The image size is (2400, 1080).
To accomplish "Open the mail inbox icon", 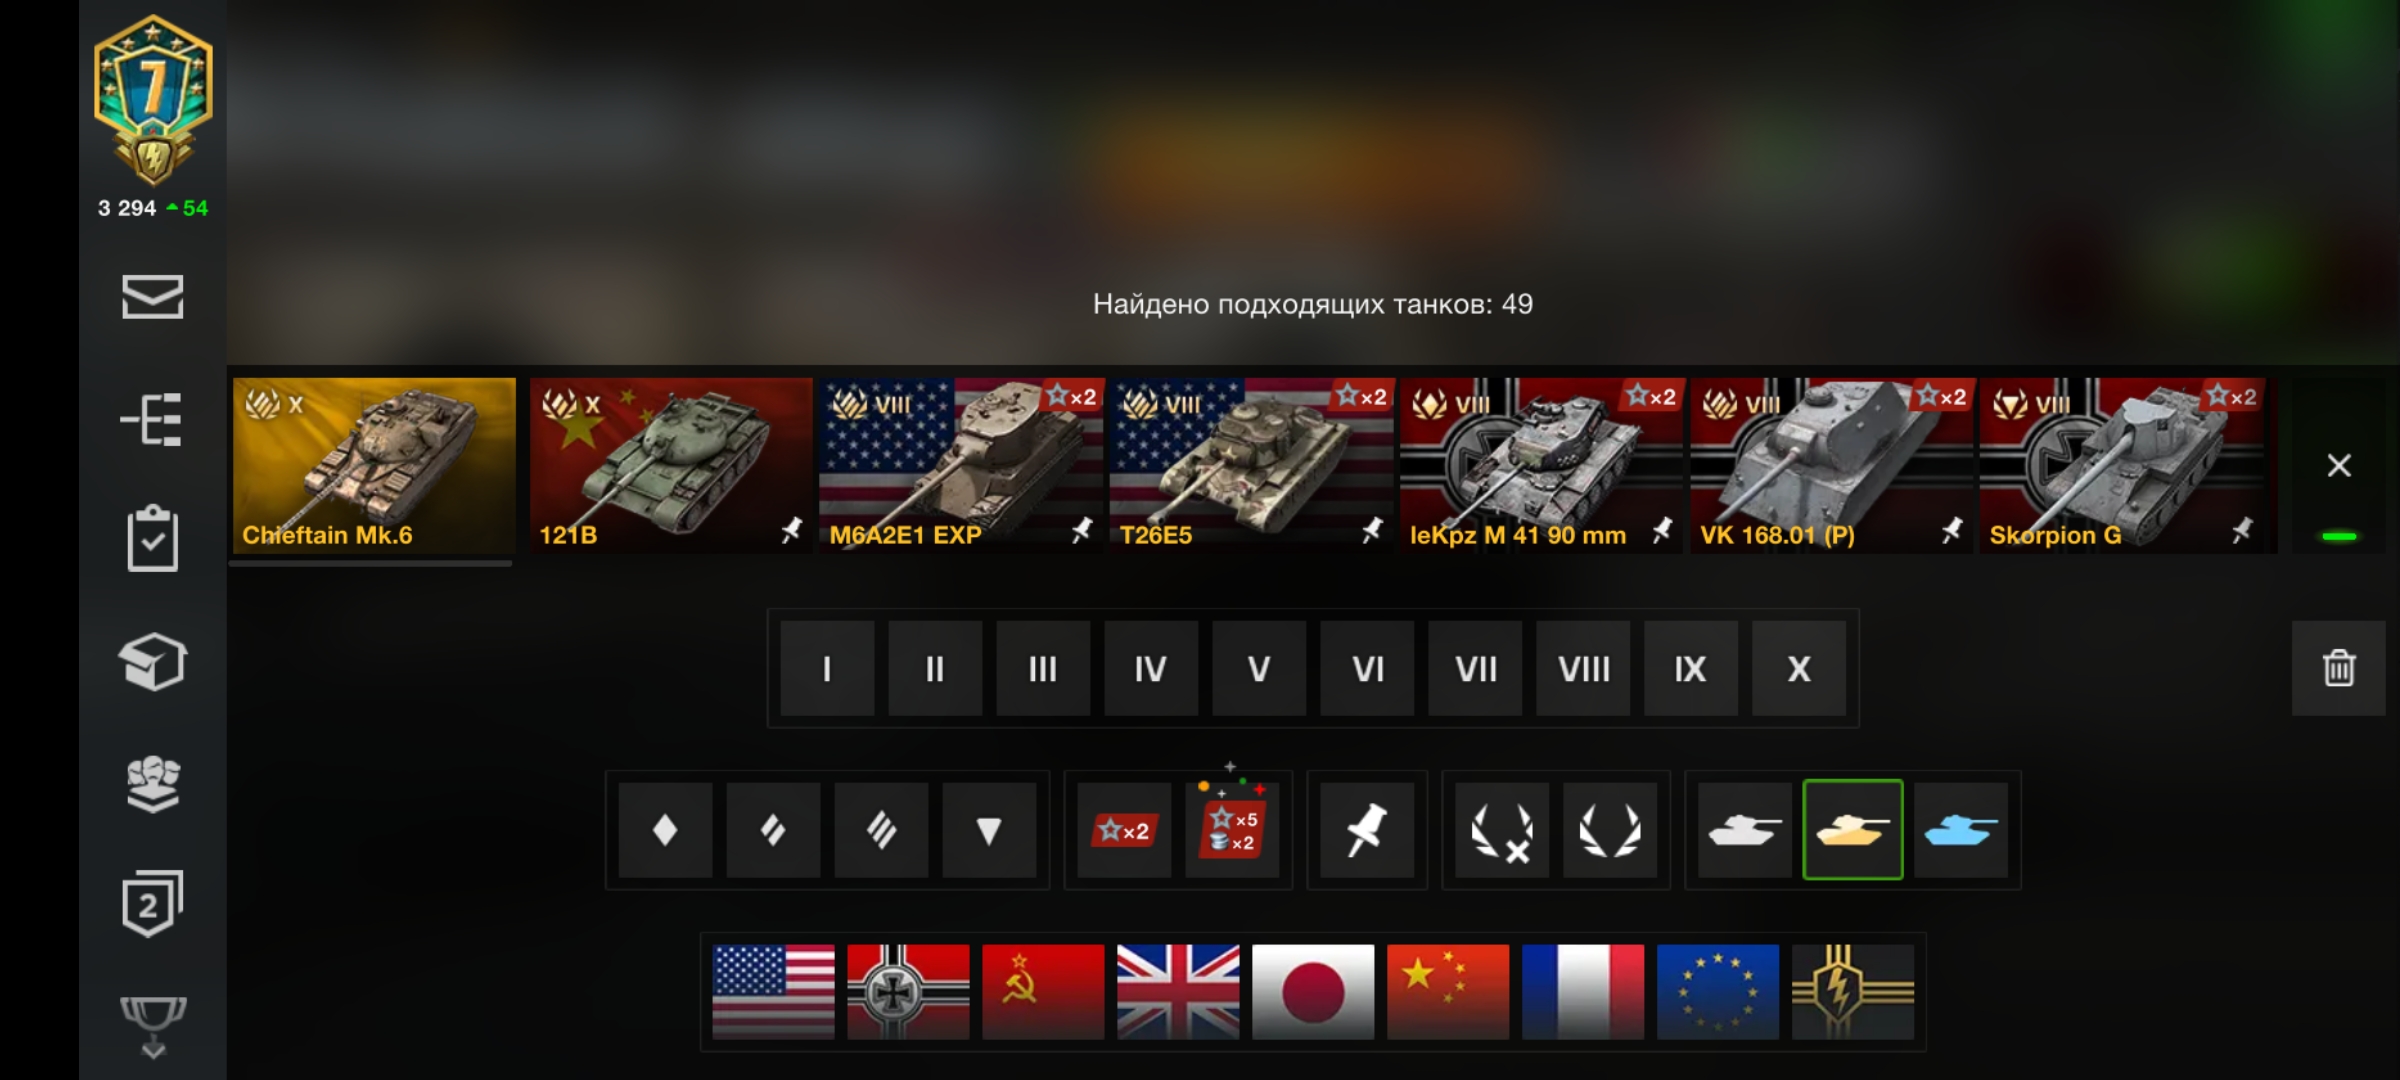I will pyautogui.click(x=152, y=296).
